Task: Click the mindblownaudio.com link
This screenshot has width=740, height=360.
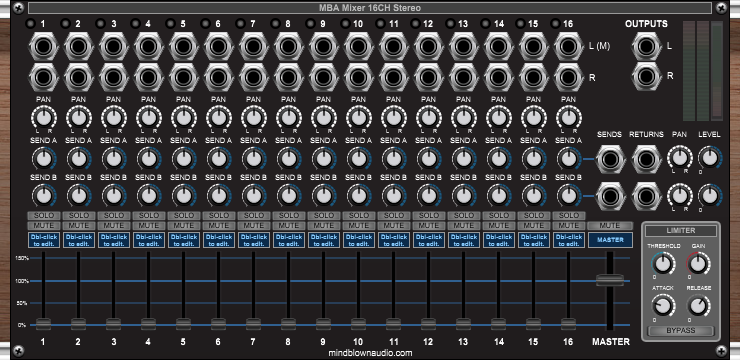Action: 370,353
